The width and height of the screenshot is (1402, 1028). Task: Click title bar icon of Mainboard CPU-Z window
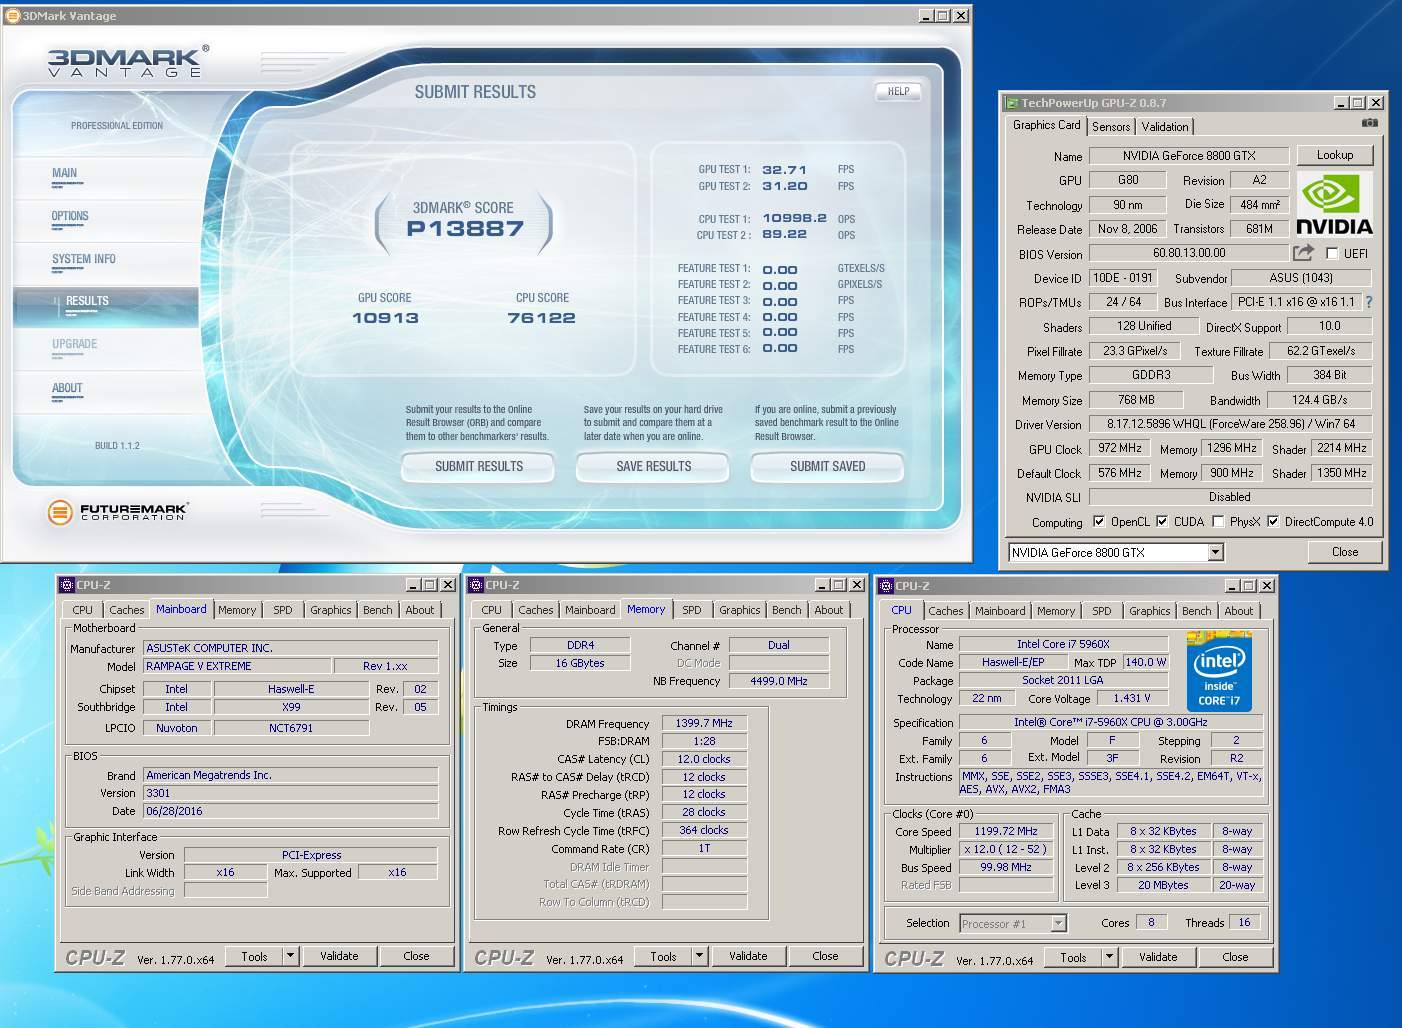(x=67, y=585)
